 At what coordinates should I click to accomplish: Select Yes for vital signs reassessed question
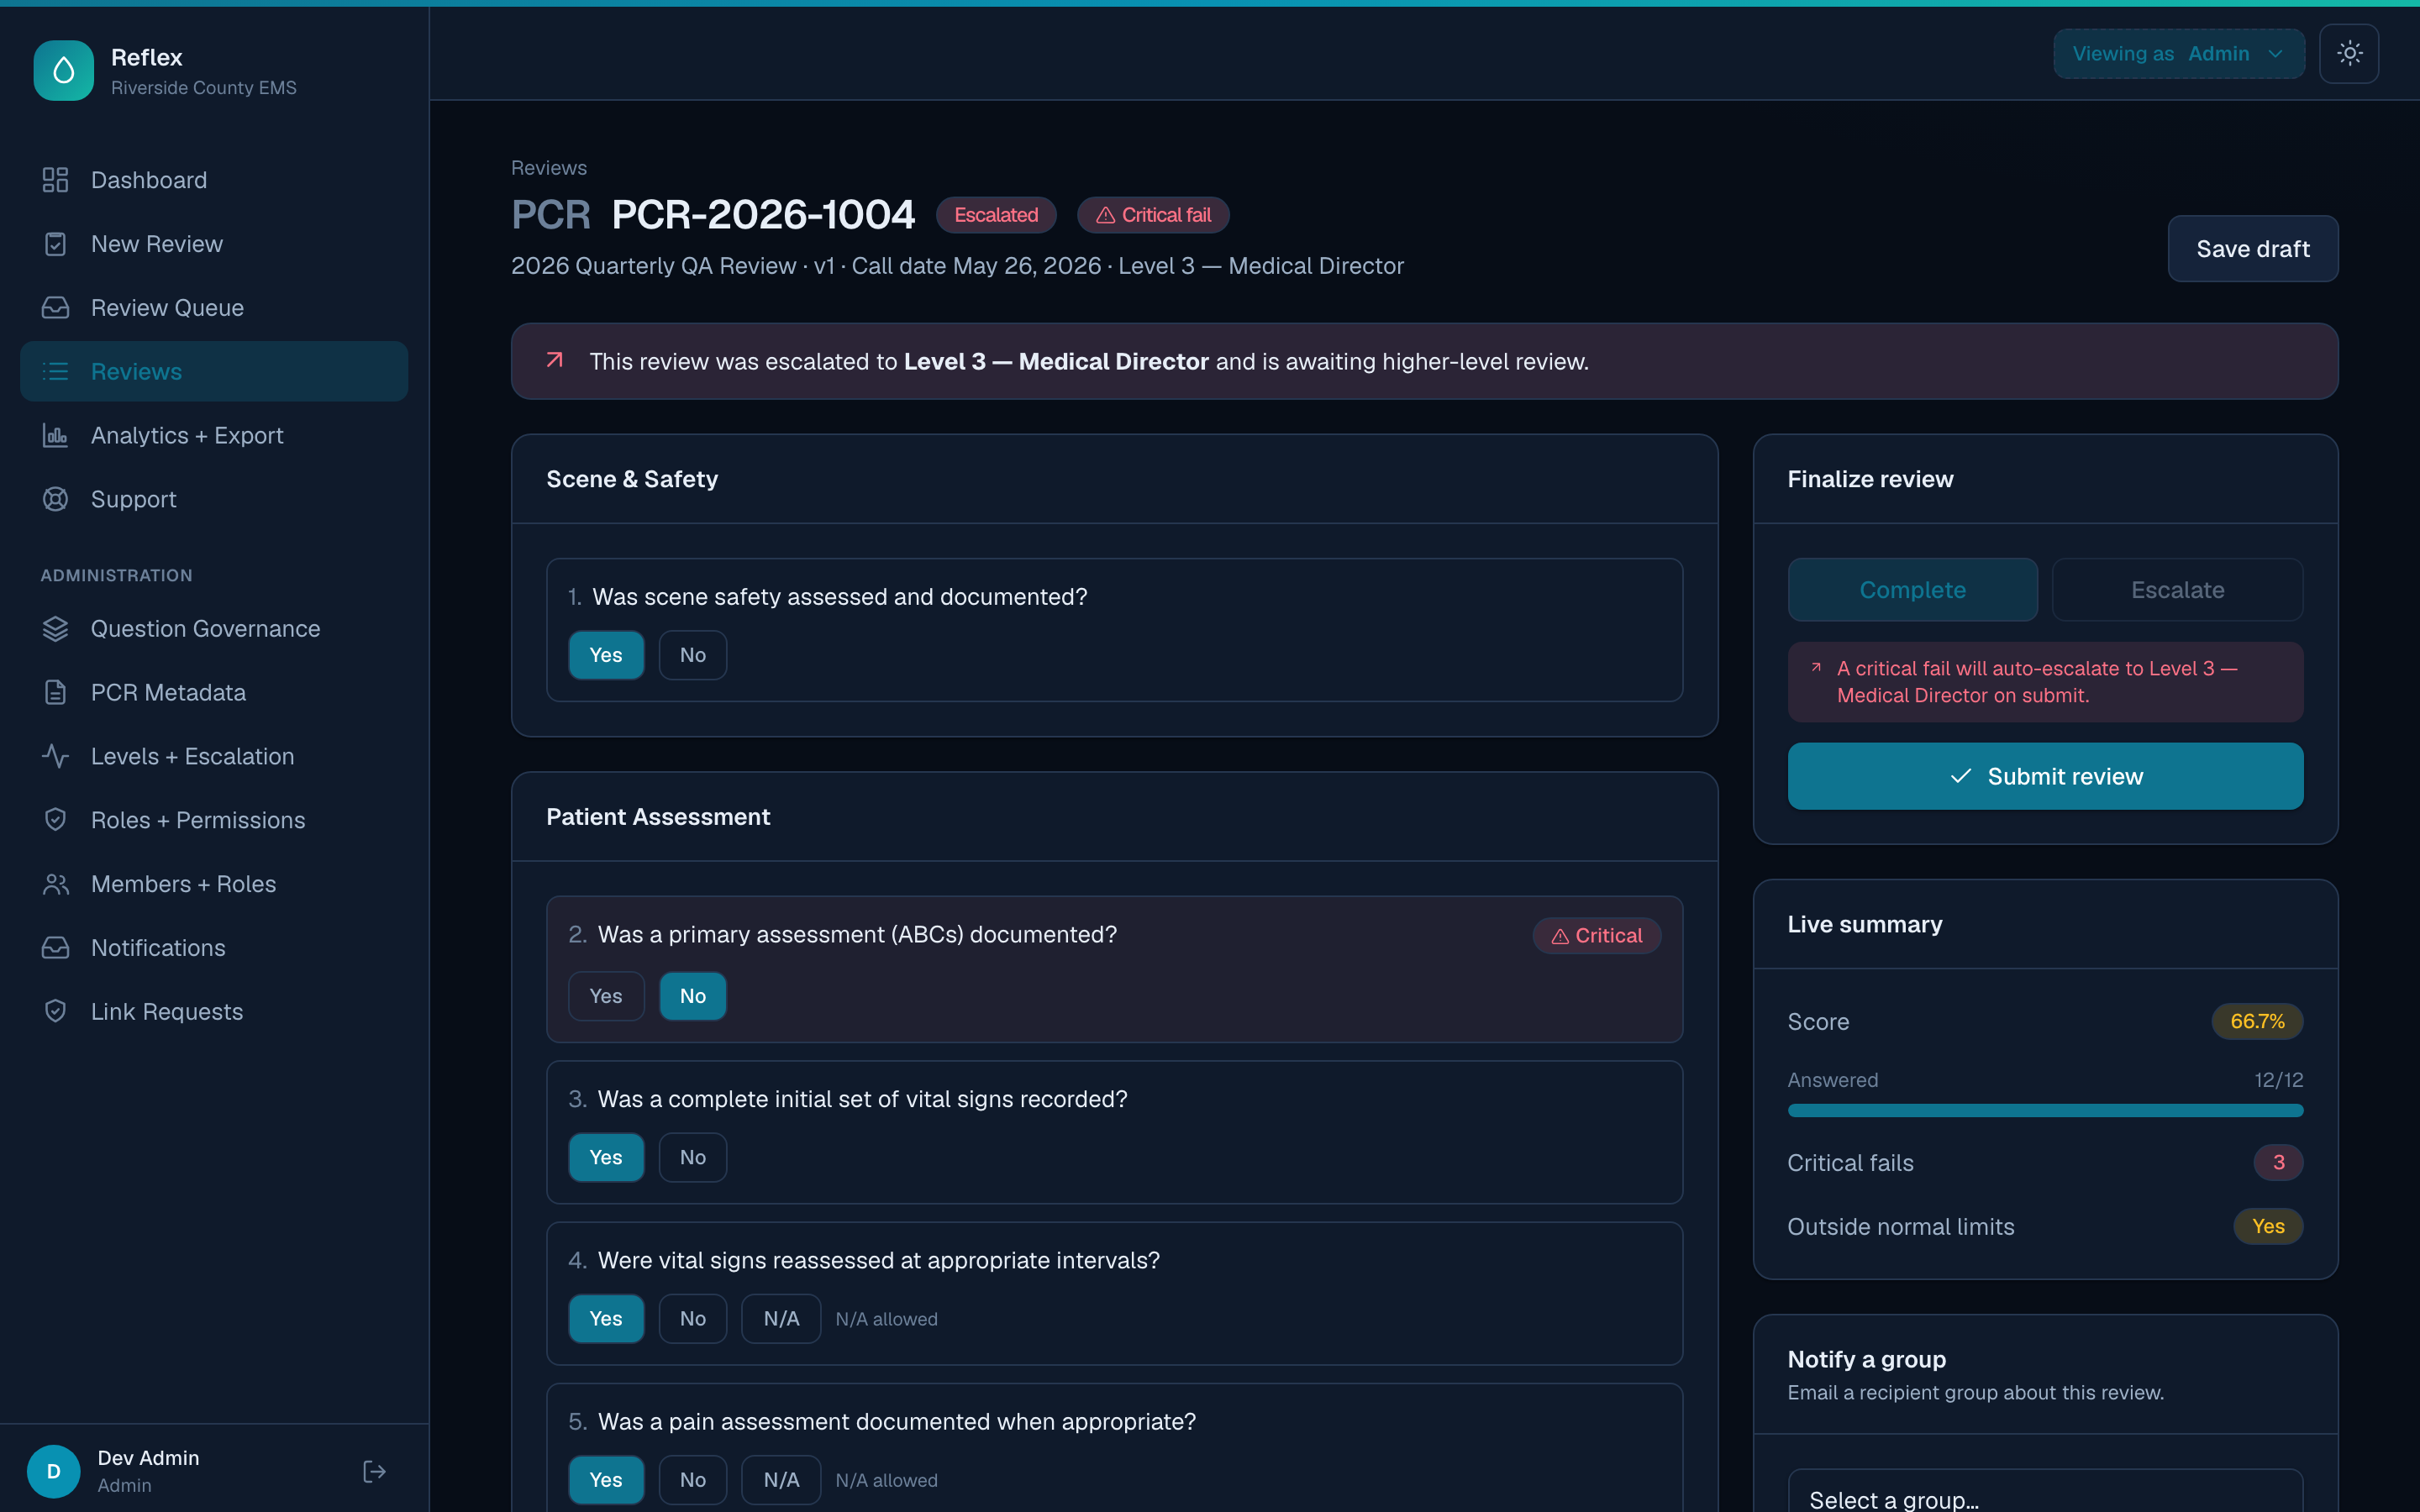click(606, 1319)
